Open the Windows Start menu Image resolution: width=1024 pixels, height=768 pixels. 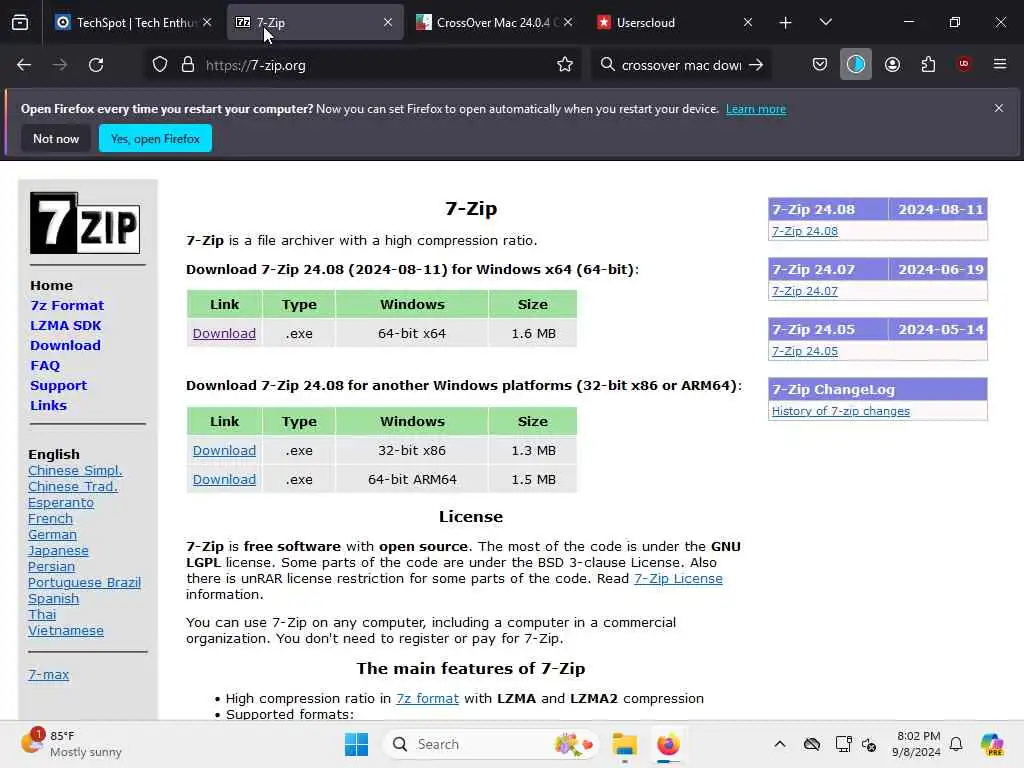(x=357, y=744)
